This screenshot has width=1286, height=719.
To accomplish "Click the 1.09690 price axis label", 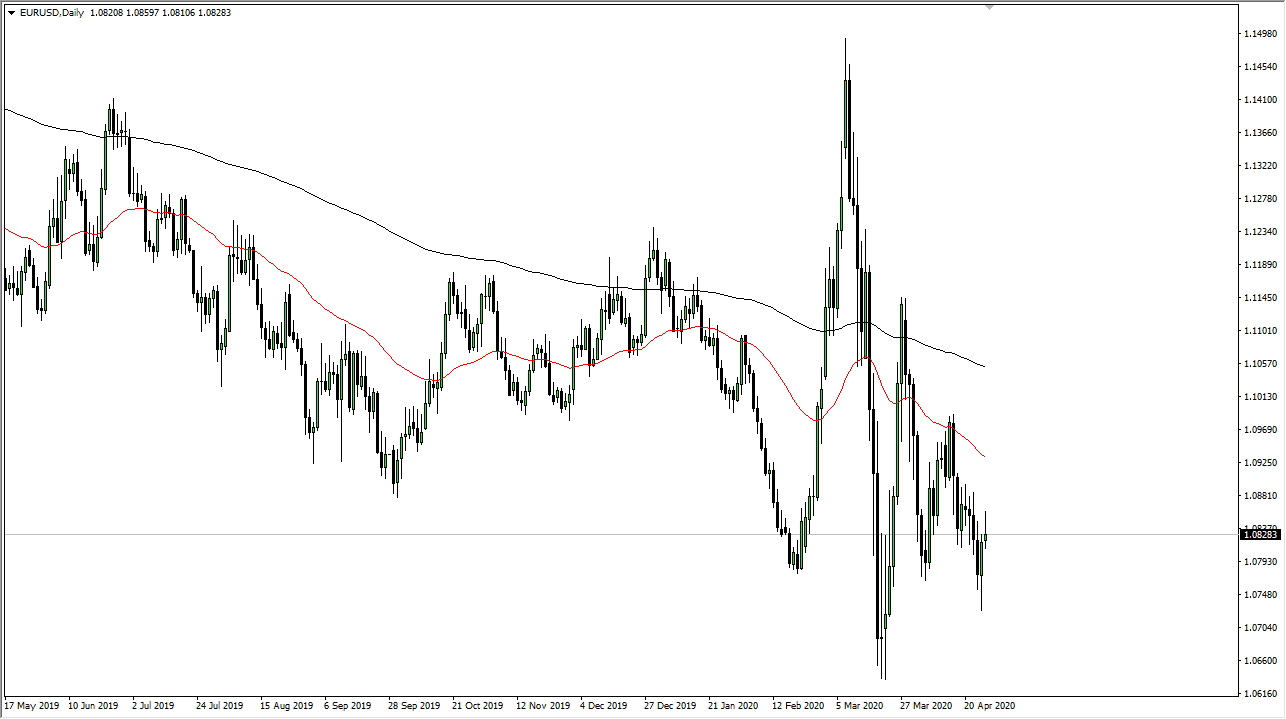I will (1261, 430).
